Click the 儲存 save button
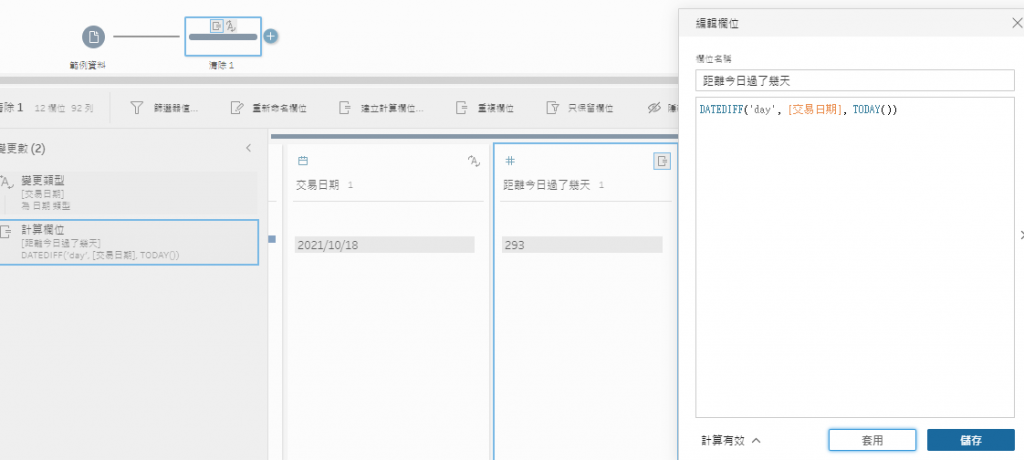Viewport: 1024px width, 460px height. click(970, 440)
